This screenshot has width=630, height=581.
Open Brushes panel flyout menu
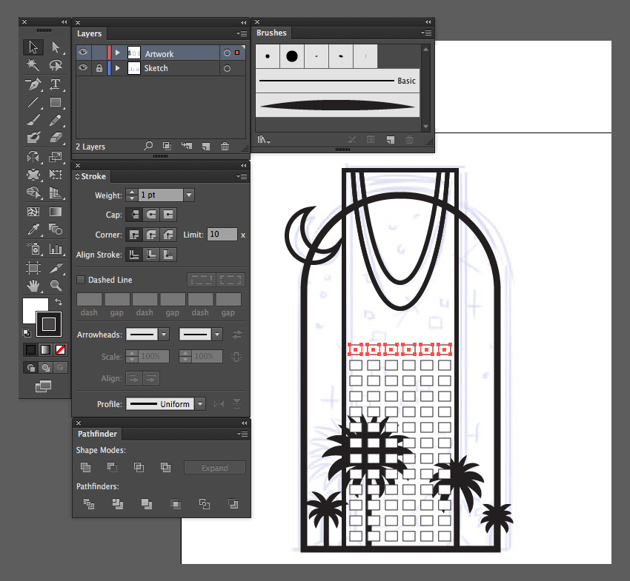pyautogui.click(x=426, y=33)
